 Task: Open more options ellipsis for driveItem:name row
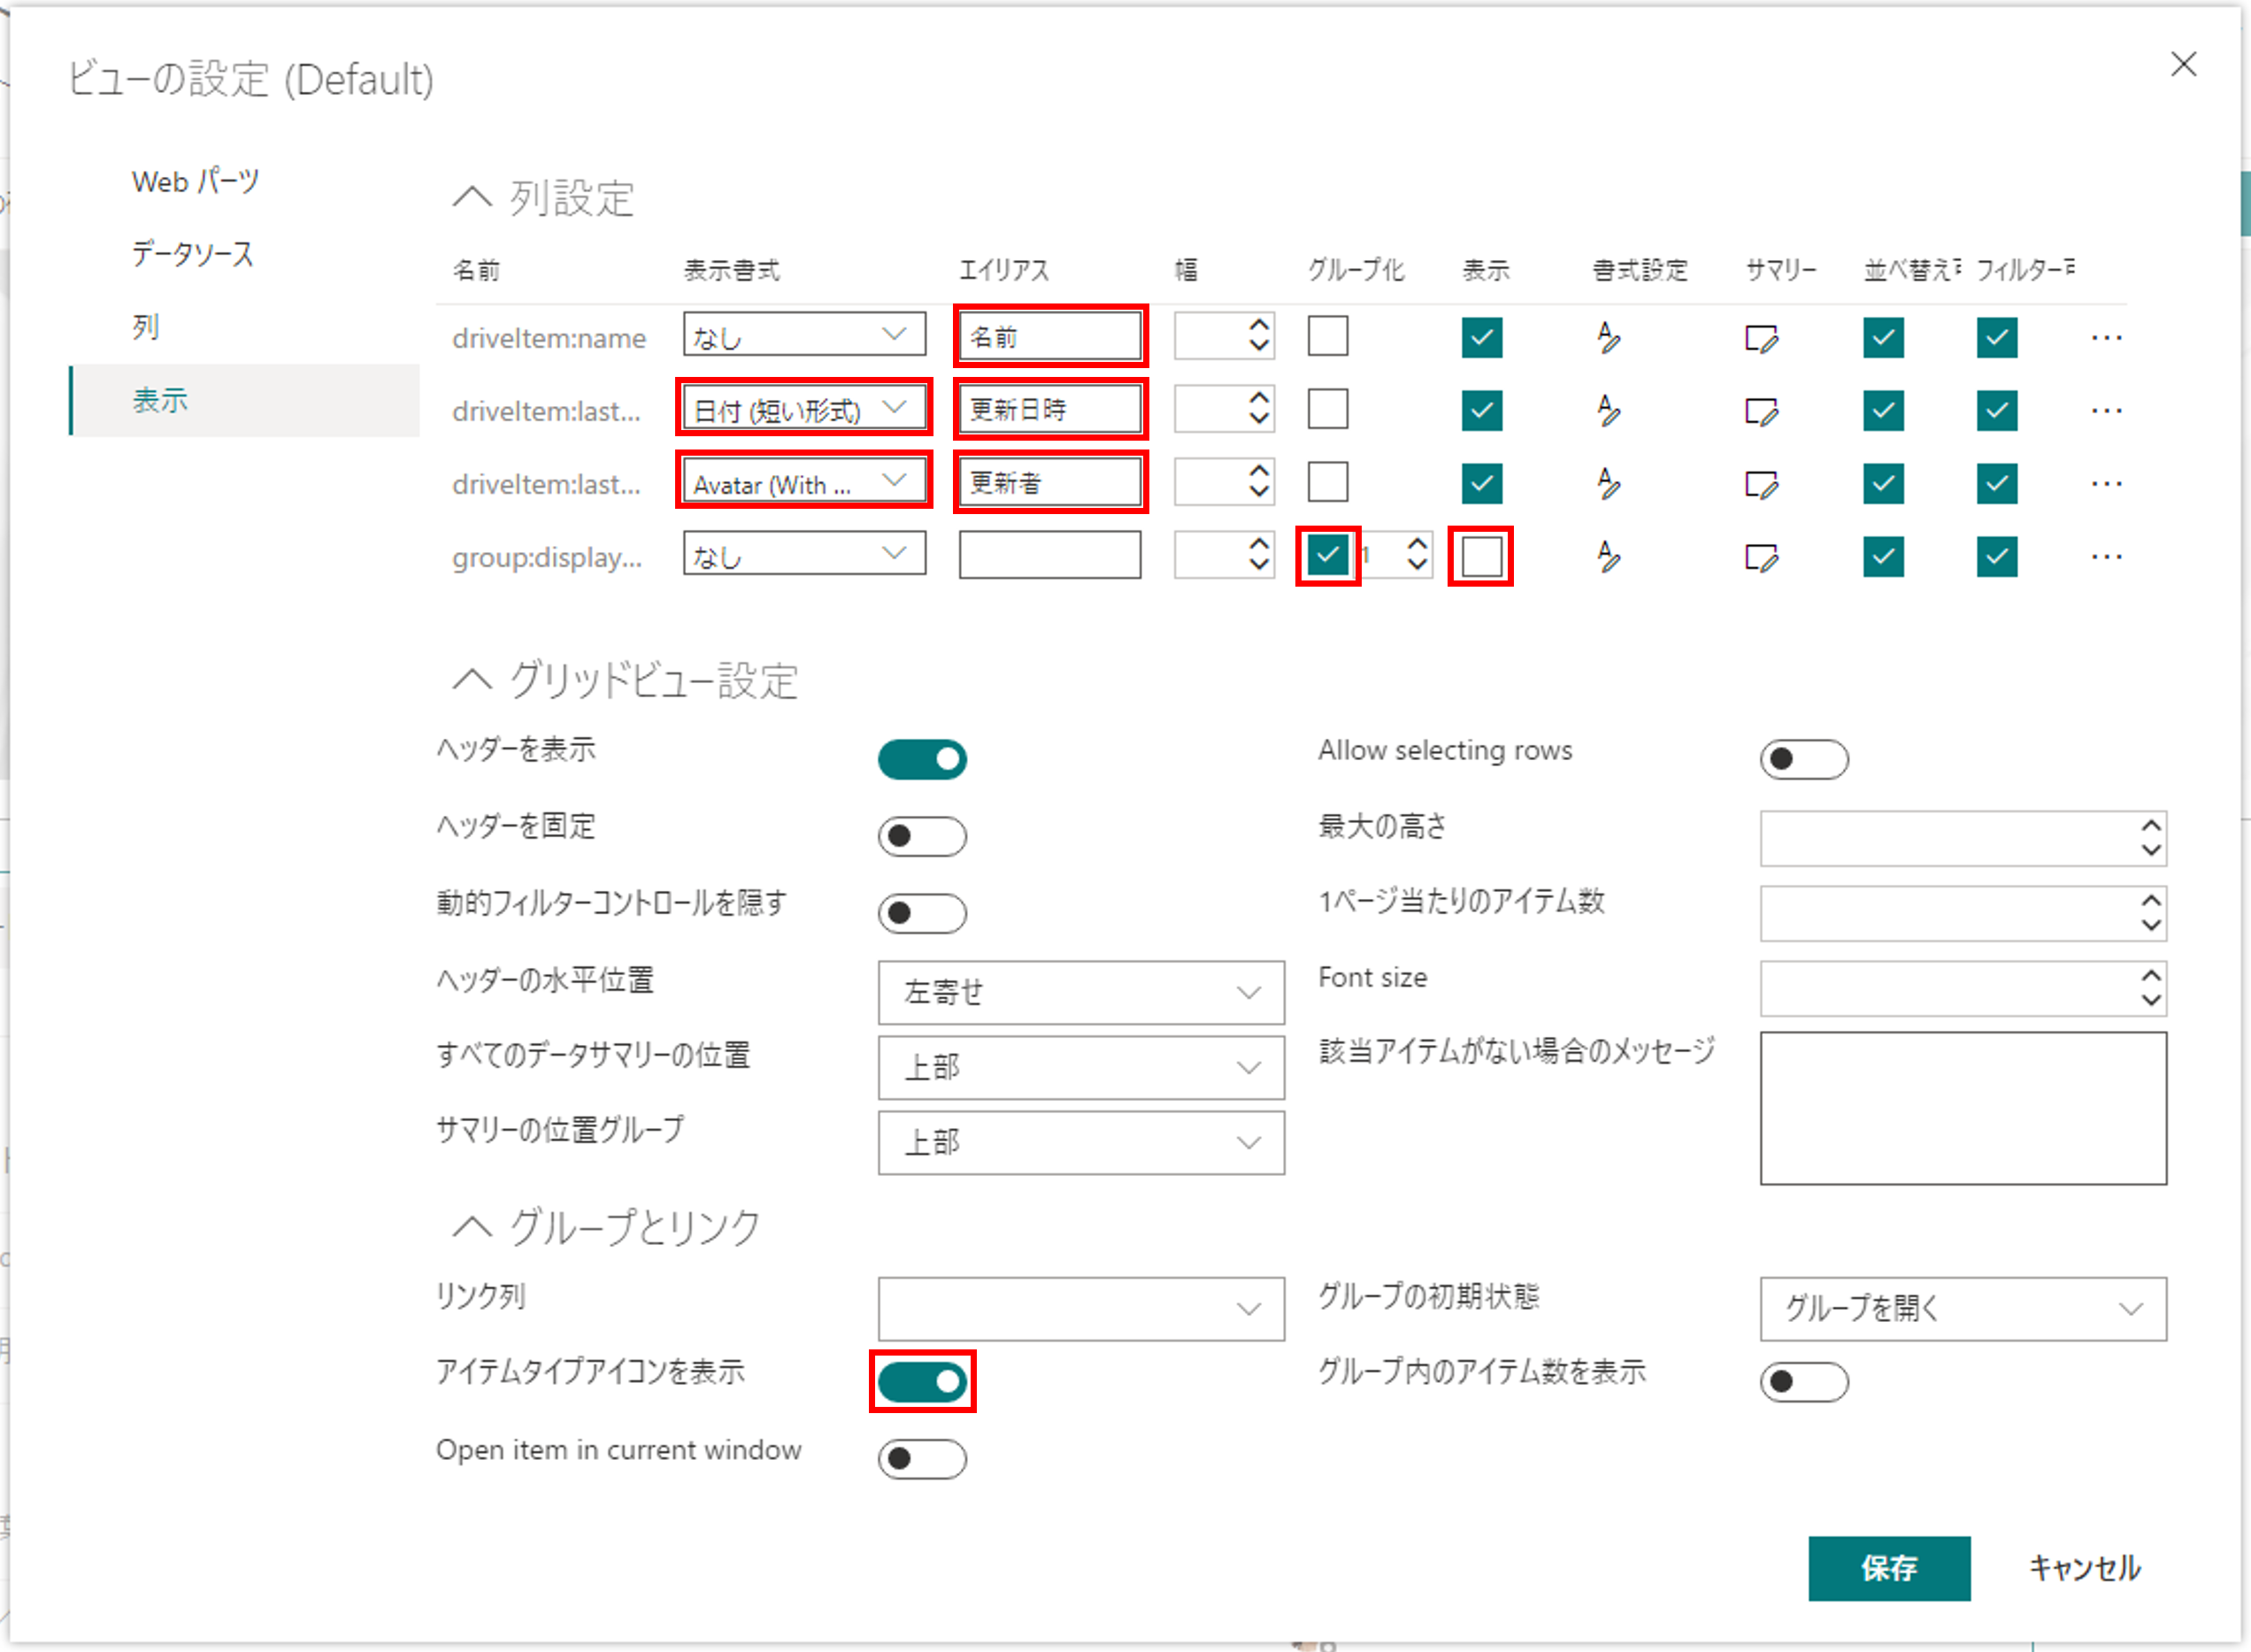point(2106,338)
